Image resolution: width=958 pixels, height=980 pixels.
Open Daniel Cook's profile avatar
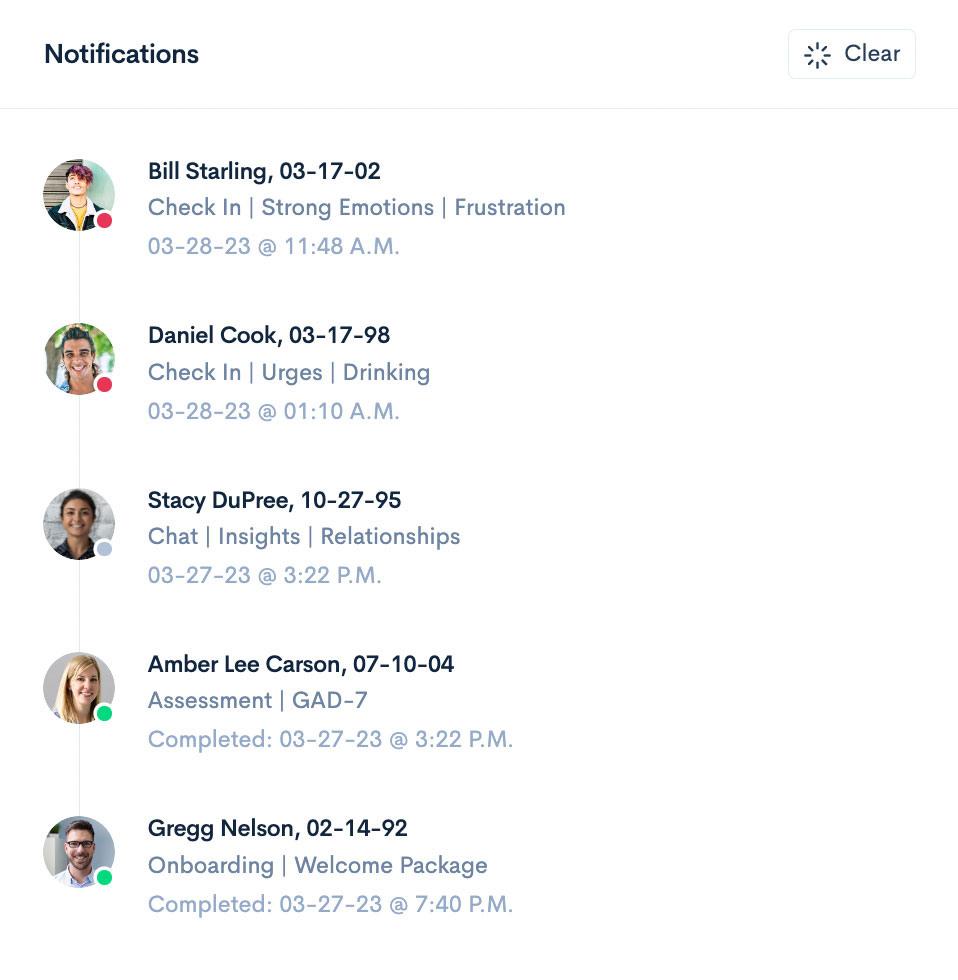(x=78, y=359)
